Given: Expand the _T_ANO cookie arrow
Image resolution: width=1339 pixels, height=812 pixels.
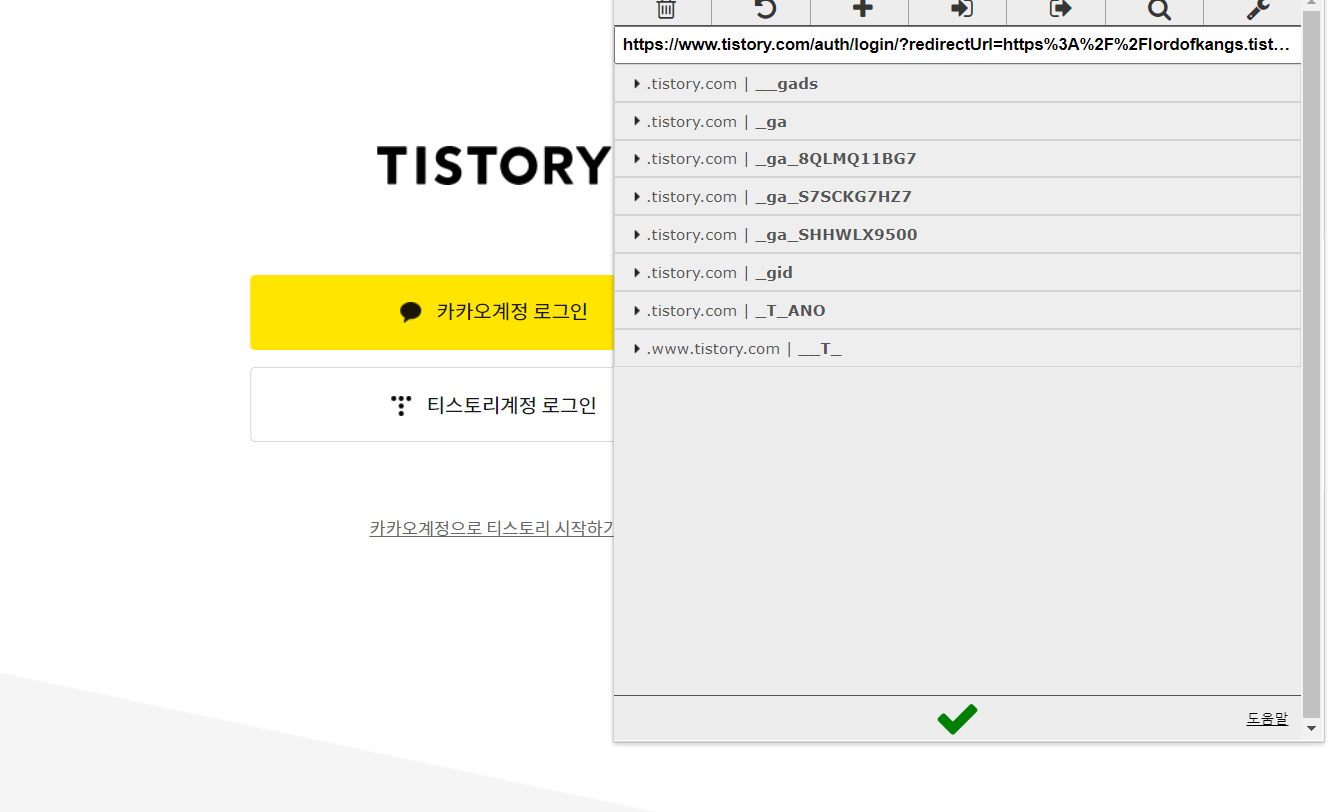Looking at the screenshot, I should click(x=637, y=311).
